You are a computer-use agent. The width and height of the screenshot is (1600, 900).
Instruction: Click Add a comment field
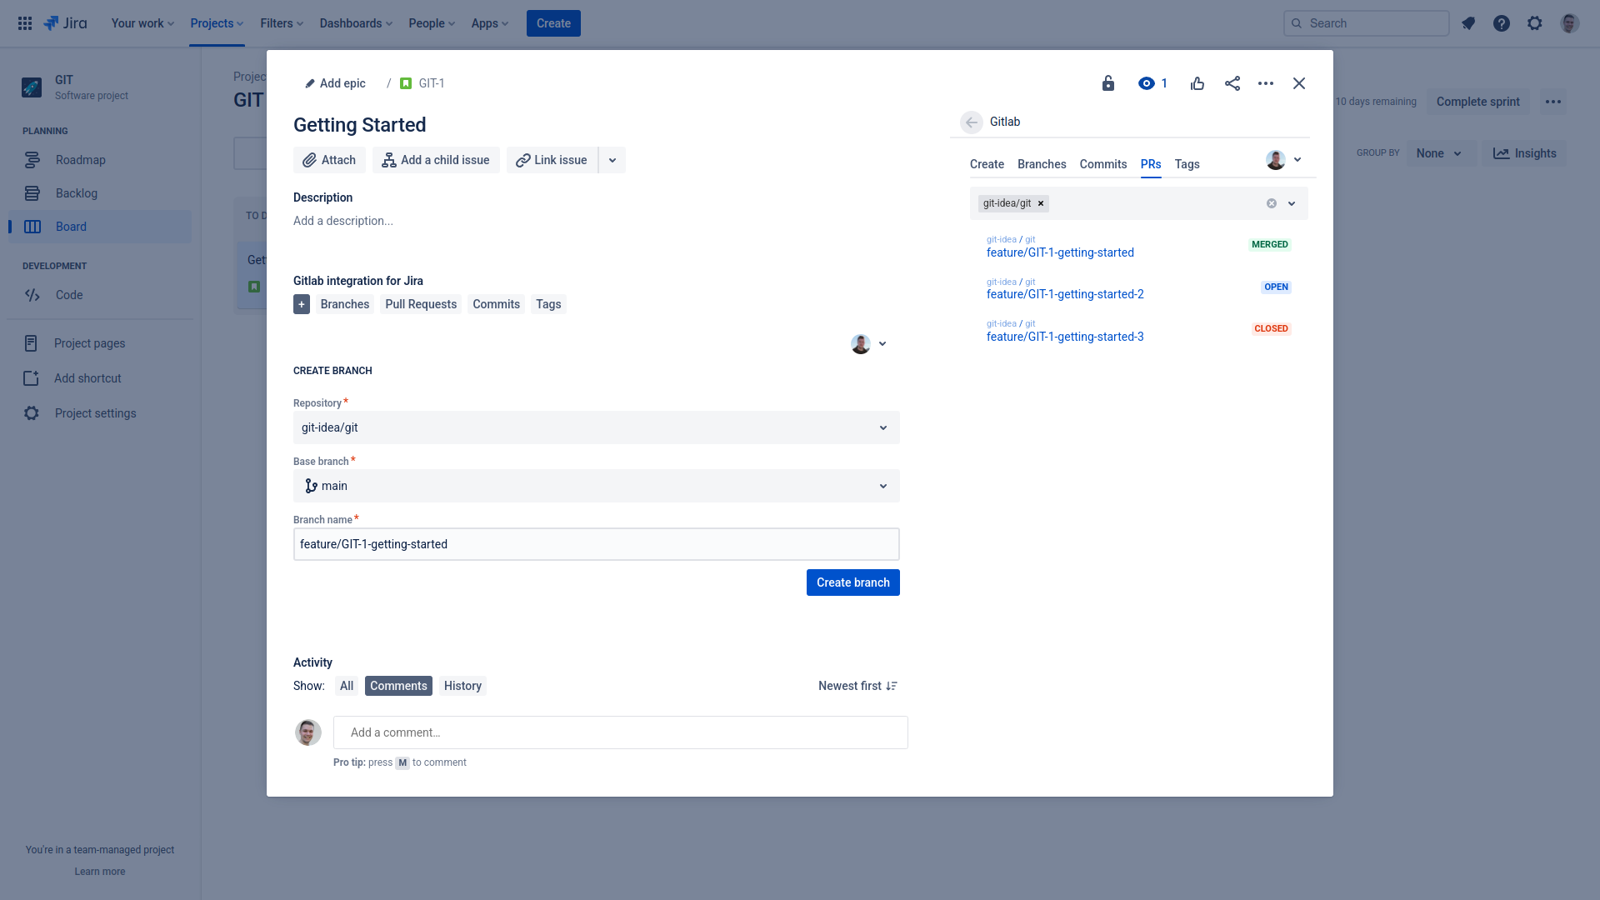(x=620, y=732)
